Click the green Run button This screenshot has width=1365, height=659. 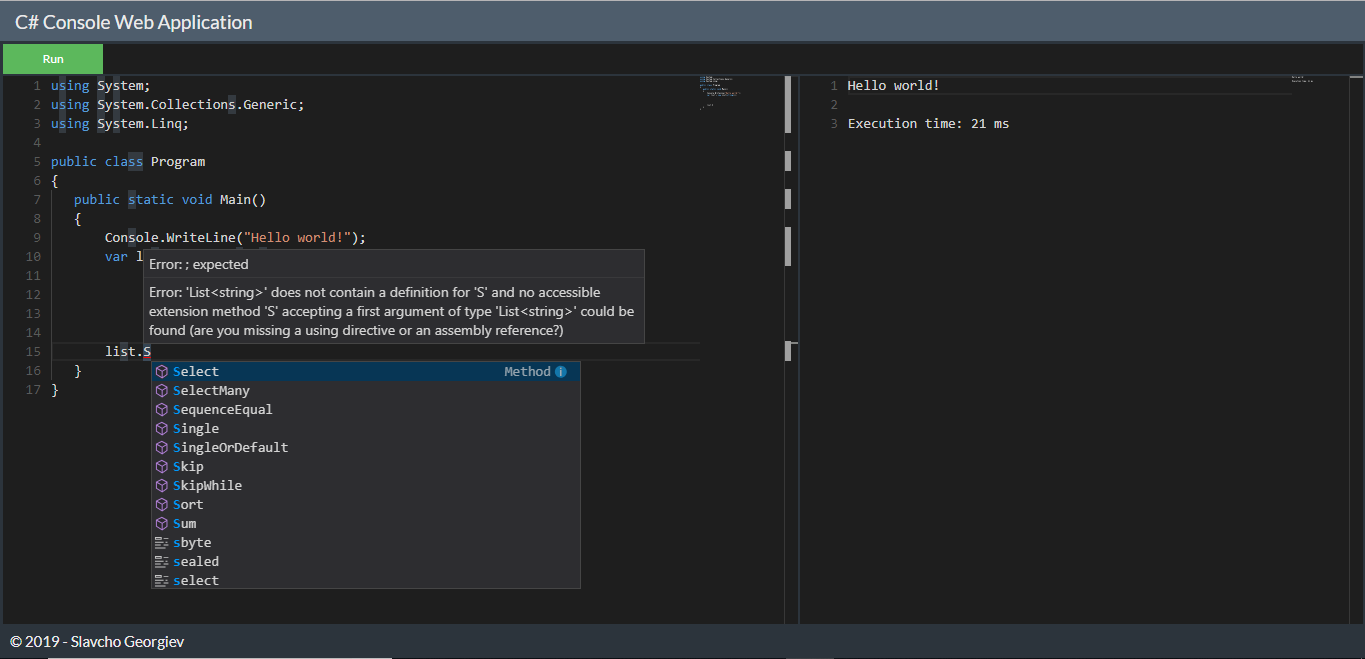click(x=53, y=59)
